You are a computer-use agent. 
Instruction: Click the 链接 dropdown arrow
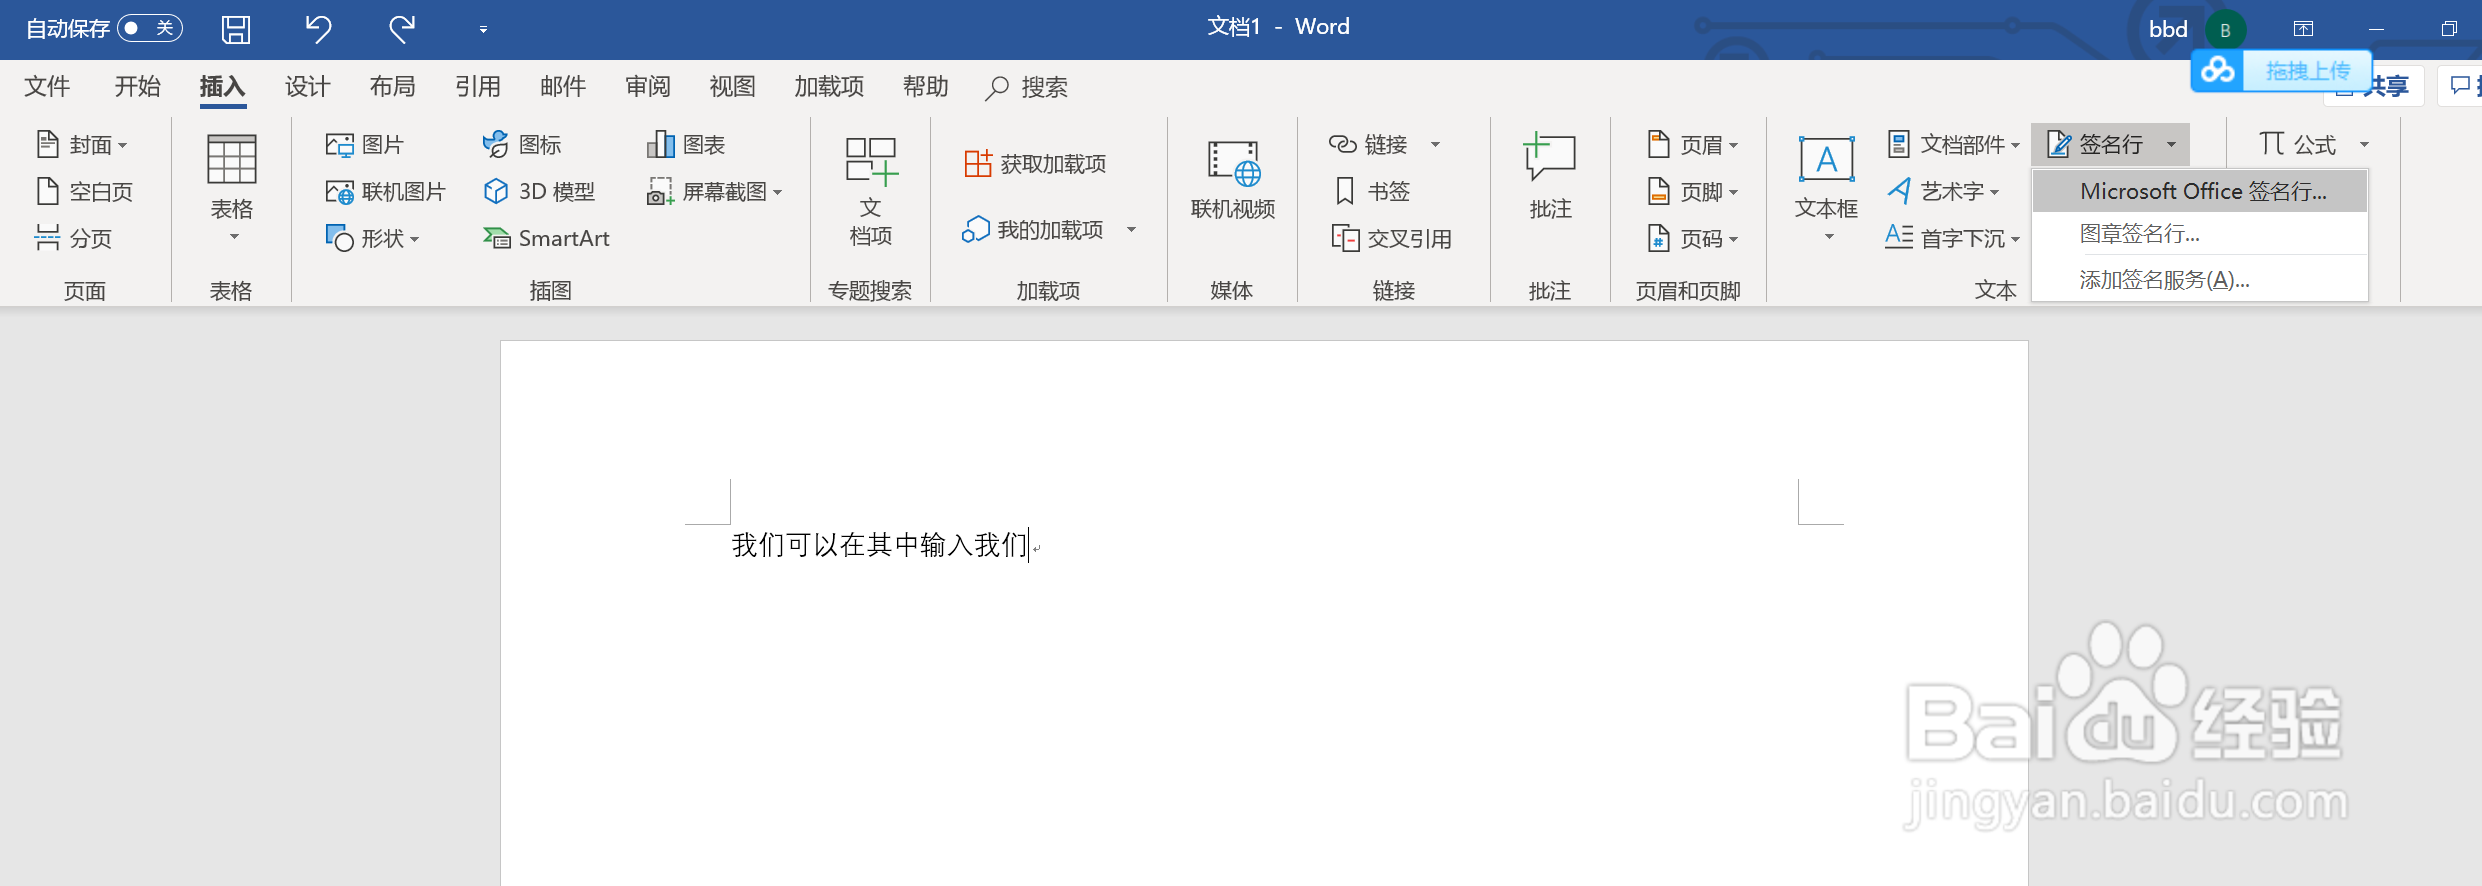pos(1435,145)
